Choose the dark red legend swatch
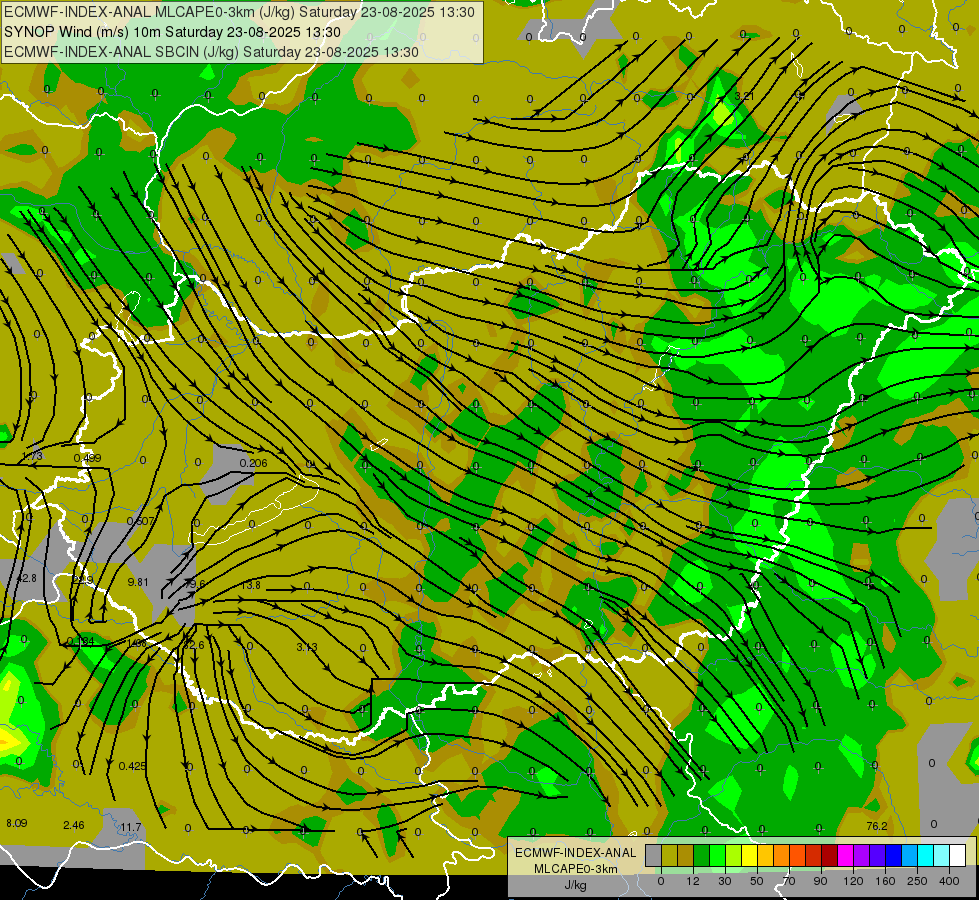The height and width of the screenshot is (900, 979). click(x=829, y=855)
